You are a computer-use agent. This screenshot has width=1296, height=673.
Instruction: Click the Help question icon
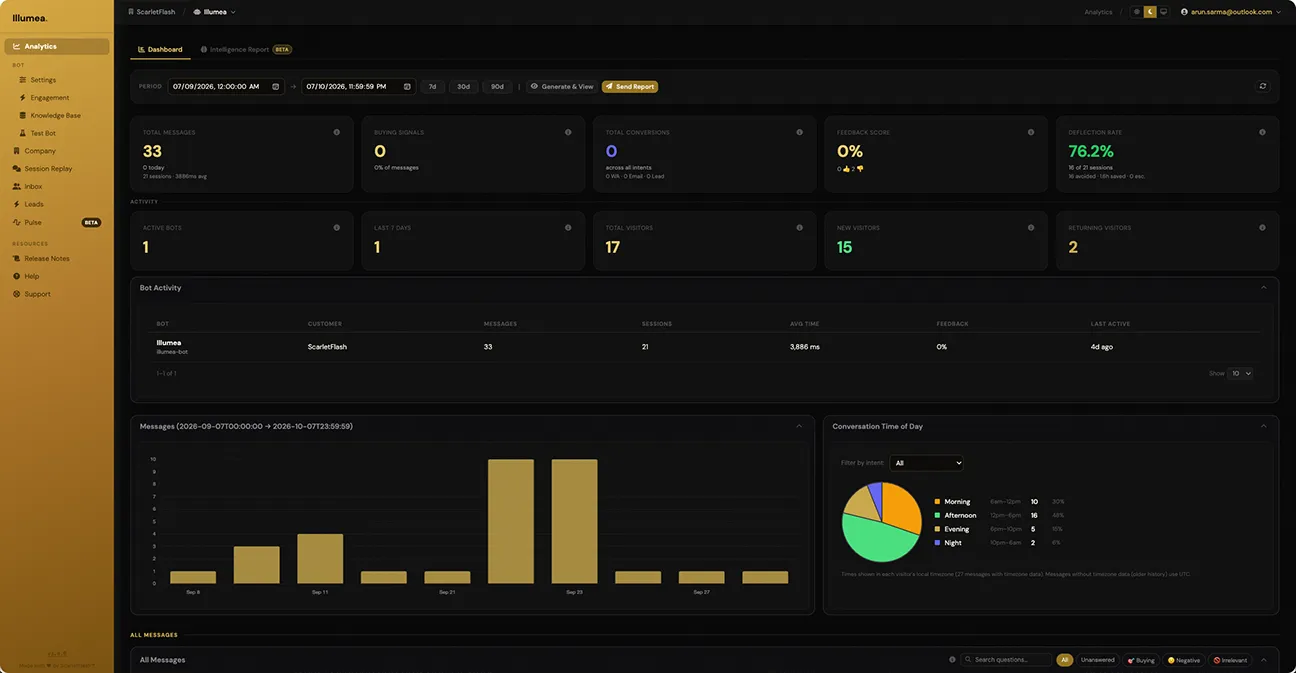[x=16, y=276]
